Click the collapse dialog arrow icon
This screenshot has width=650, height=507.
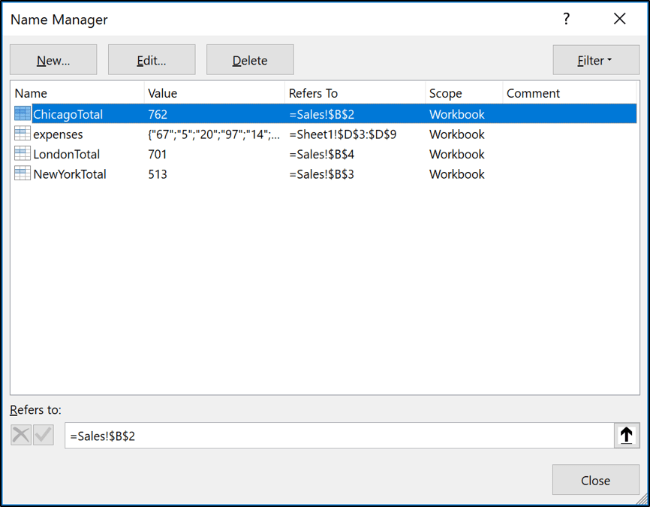point(626,435)
